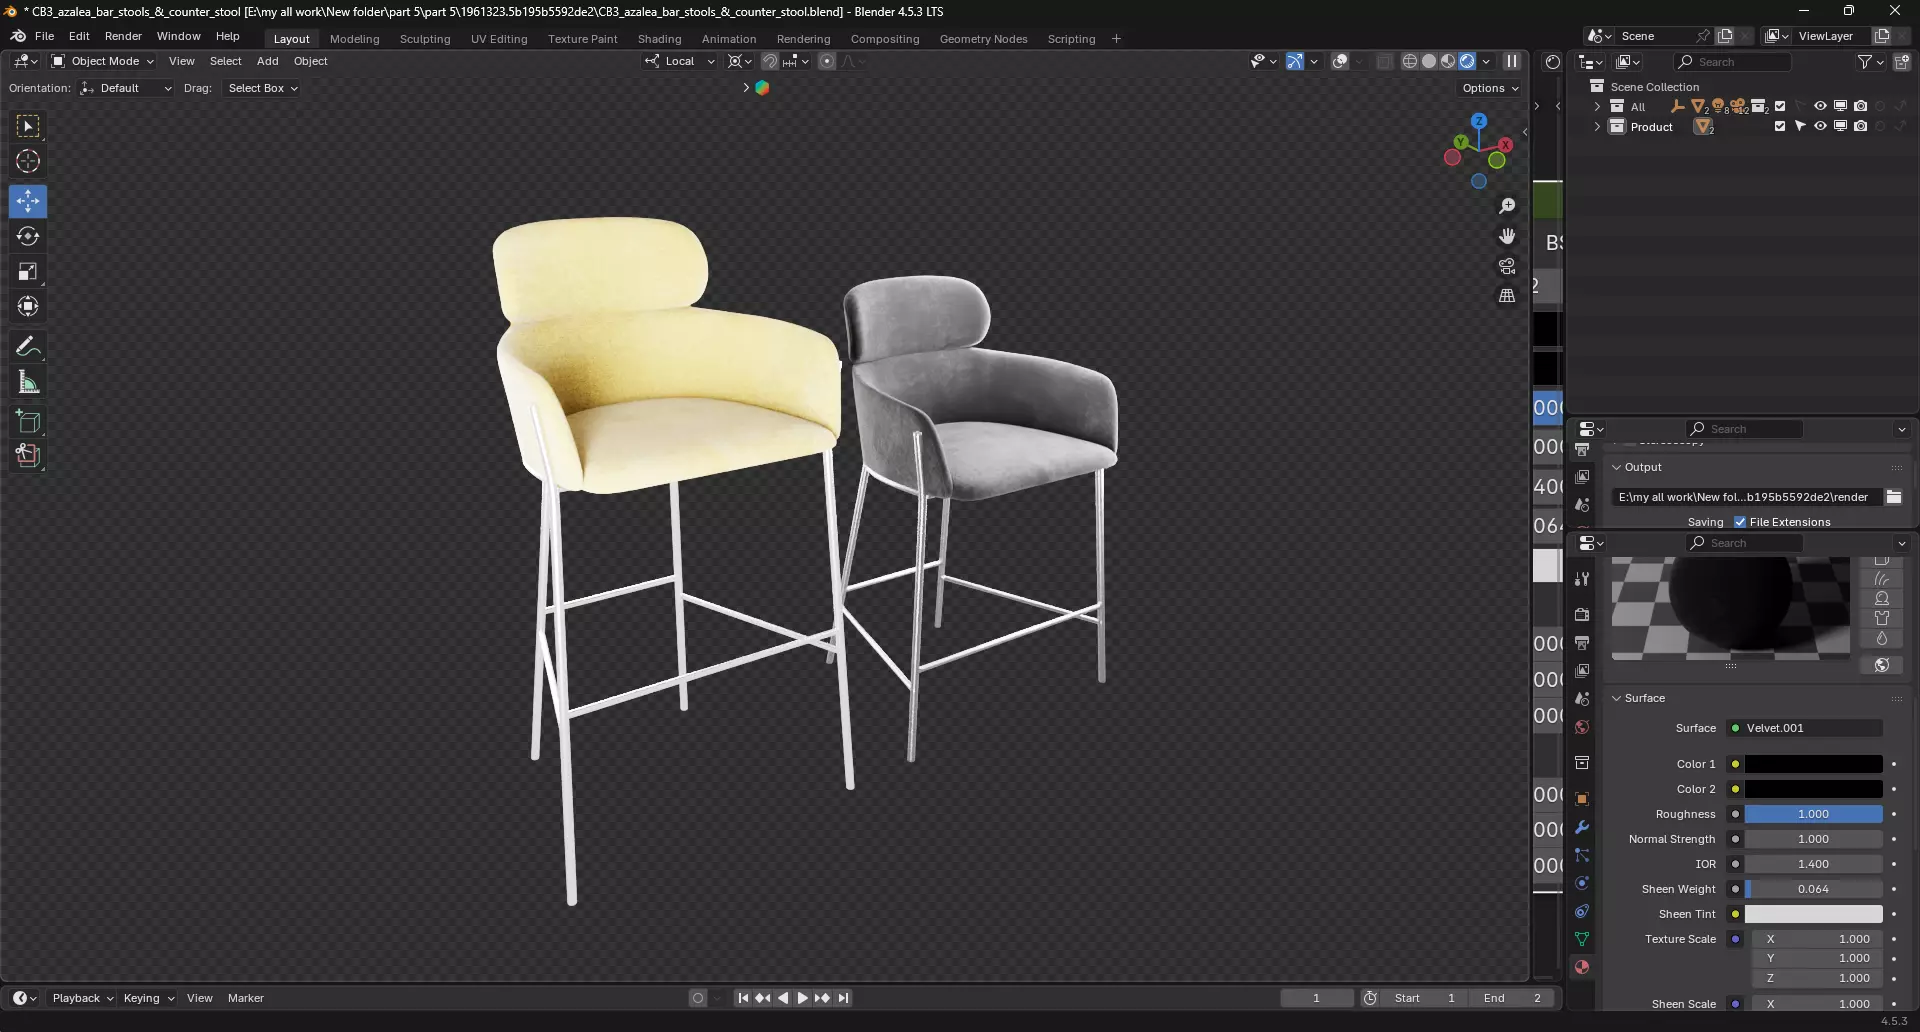Viewport: 1920px width, 1032px height.
Task: Activate the Cursor tool
Action: point(28,161)
